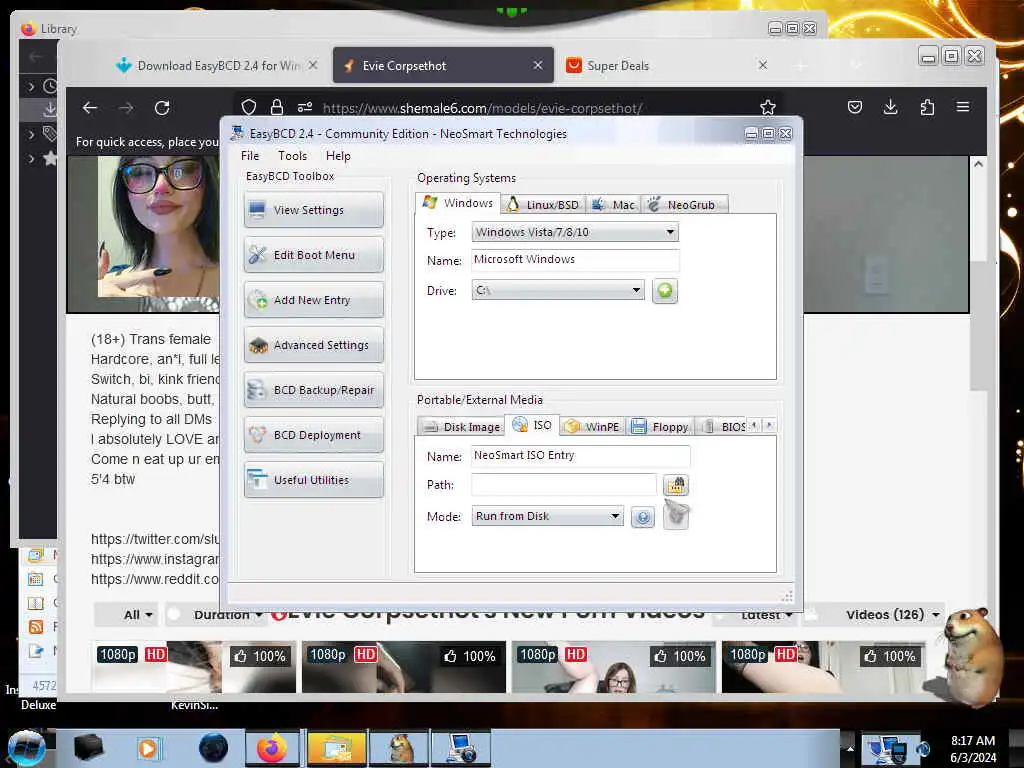Image resolution: width=1024 pixels, height=768 pixels.
Task: Select the ISO media tab
Action: 532,425
